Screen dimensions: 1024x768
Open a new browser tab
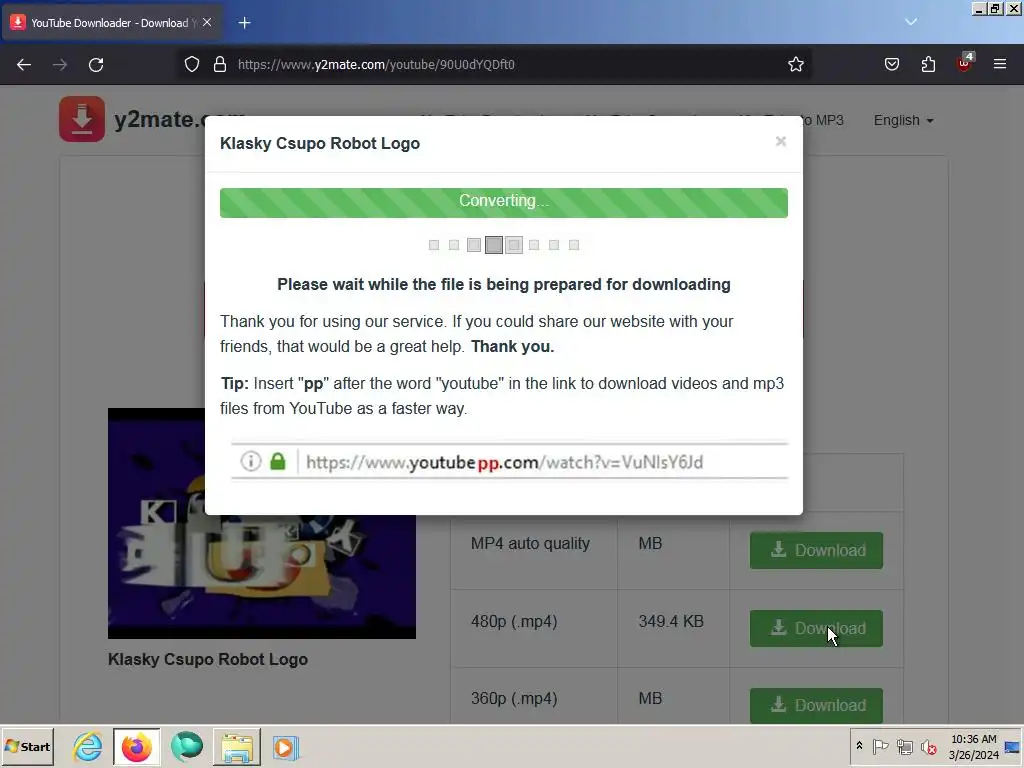tap(244, 23)
